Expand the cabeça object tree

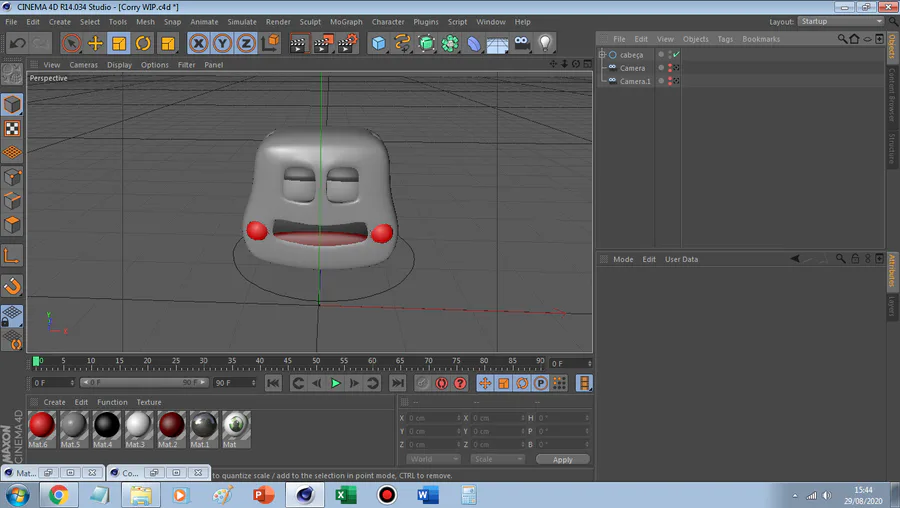[603, 55]
